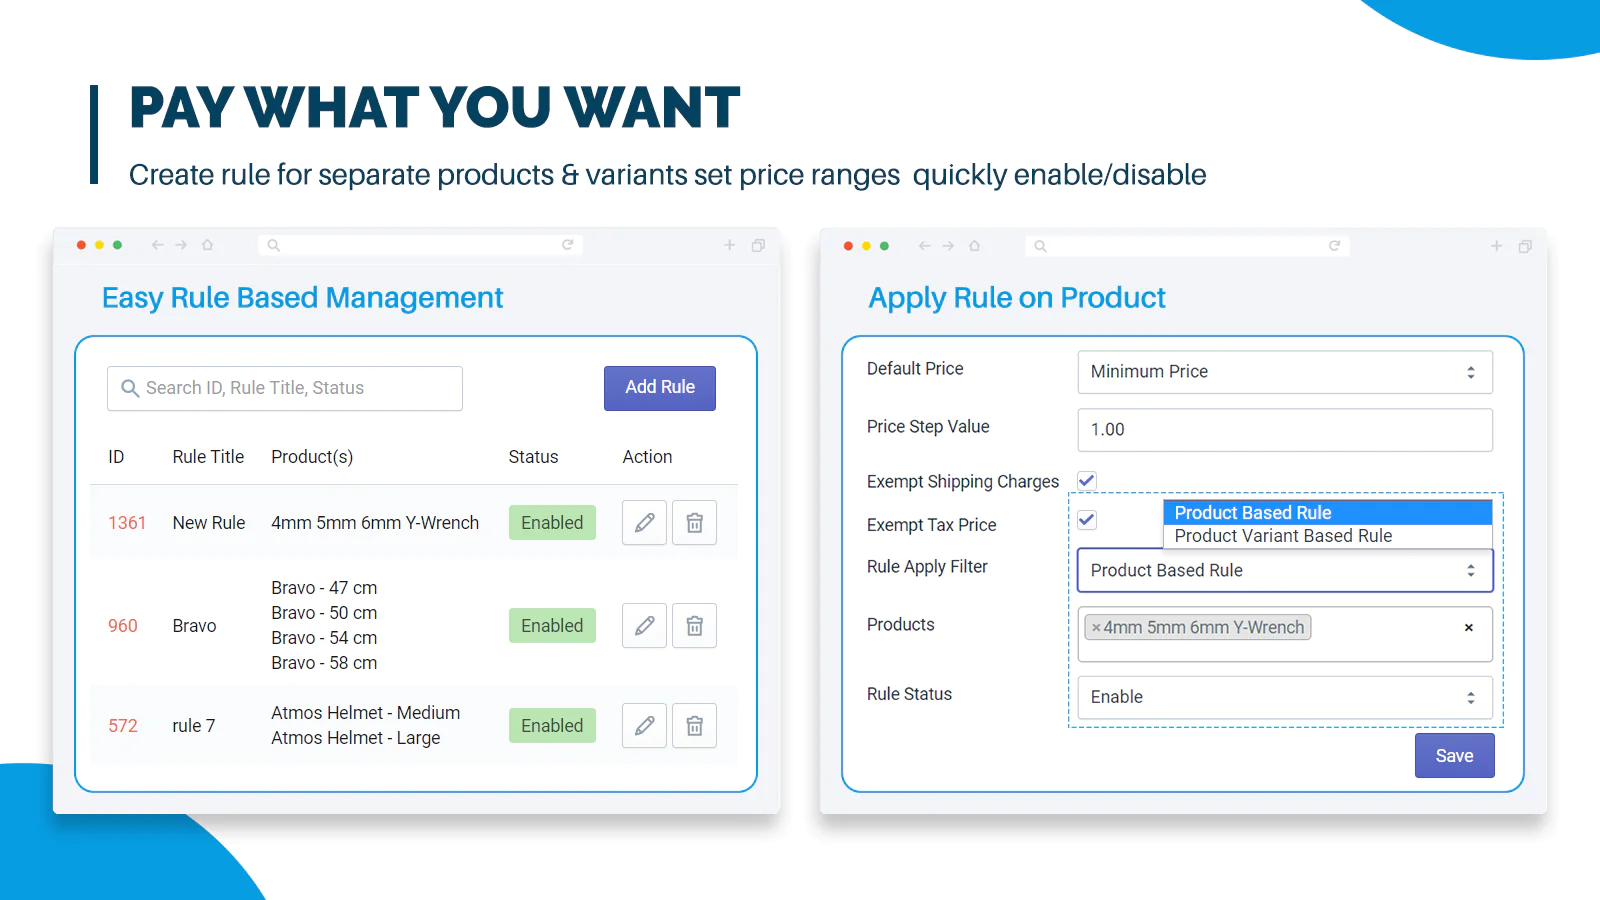Screen dimensions: 1600x900
Task: Click the Save button
Action: [1454, 756]
